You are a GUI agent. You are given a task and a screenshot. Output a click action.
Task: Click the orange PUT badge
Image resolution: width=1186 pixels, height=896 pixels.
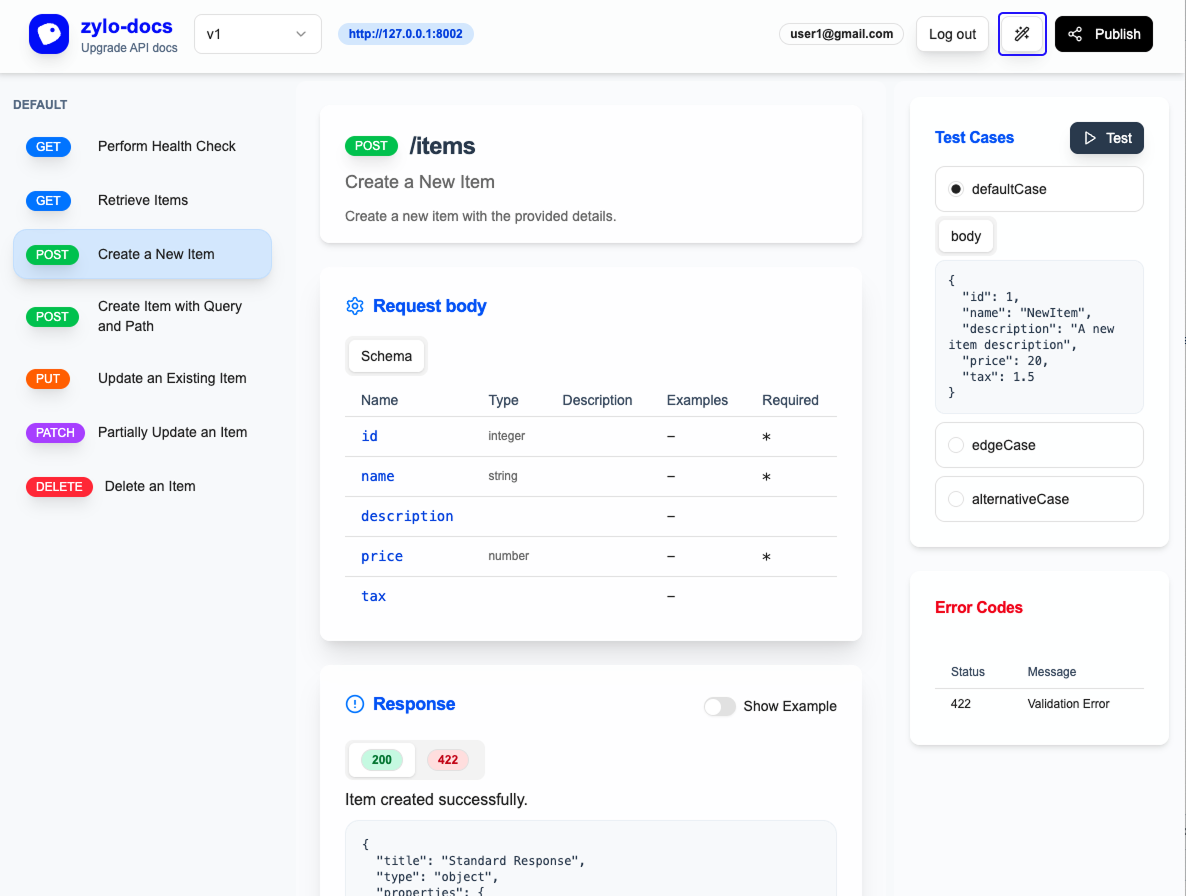[x=48, y=378]
